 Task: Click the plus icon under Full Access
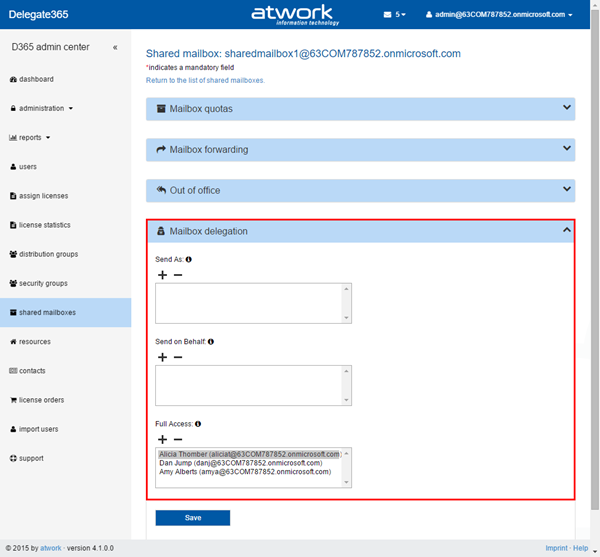click(x=162, y=439)
